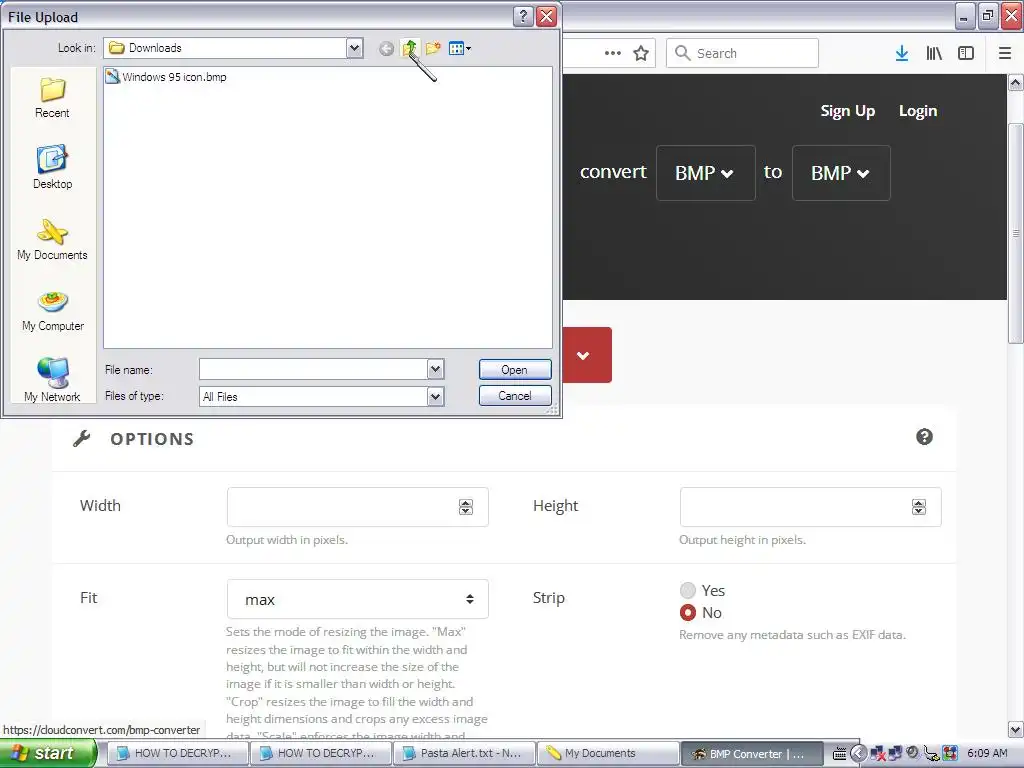Click the colorful tray icon beside the clock
Image resolution: width=1024 pixels, height=768 pixels.
pos(950,754)
